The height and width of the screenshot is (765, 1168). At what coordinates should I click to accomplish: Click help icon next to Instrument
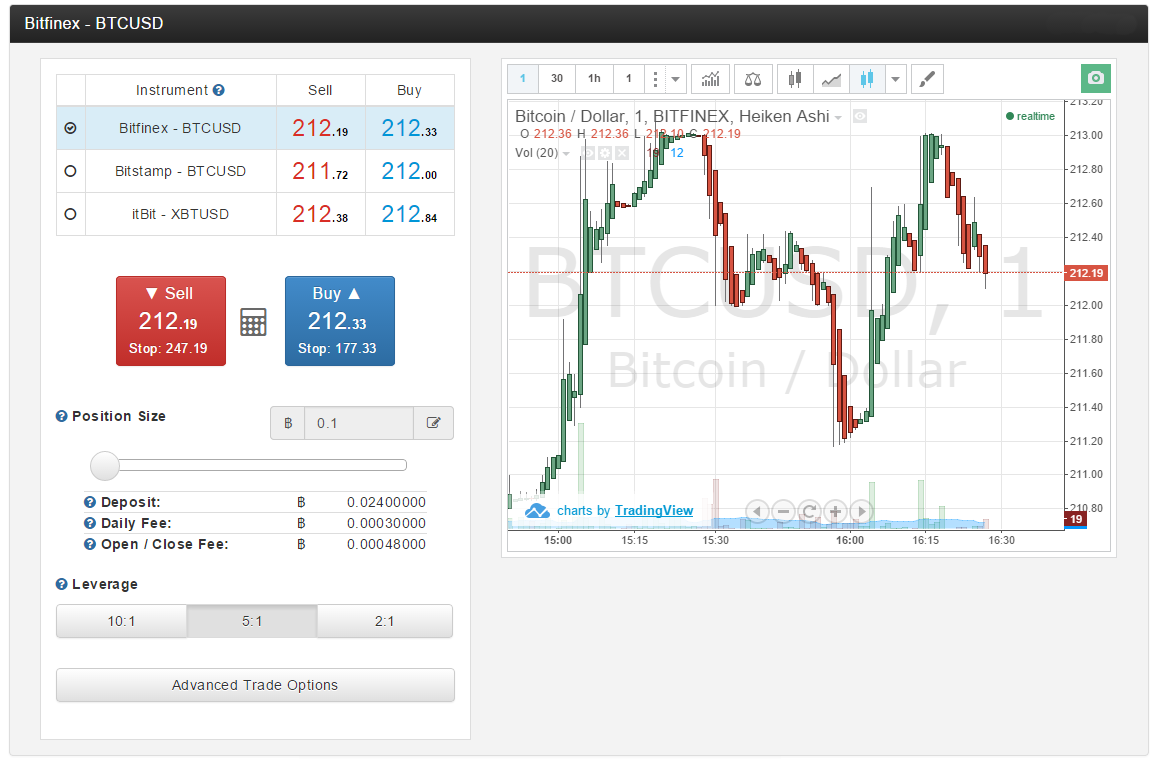click(x=218, y=90)
